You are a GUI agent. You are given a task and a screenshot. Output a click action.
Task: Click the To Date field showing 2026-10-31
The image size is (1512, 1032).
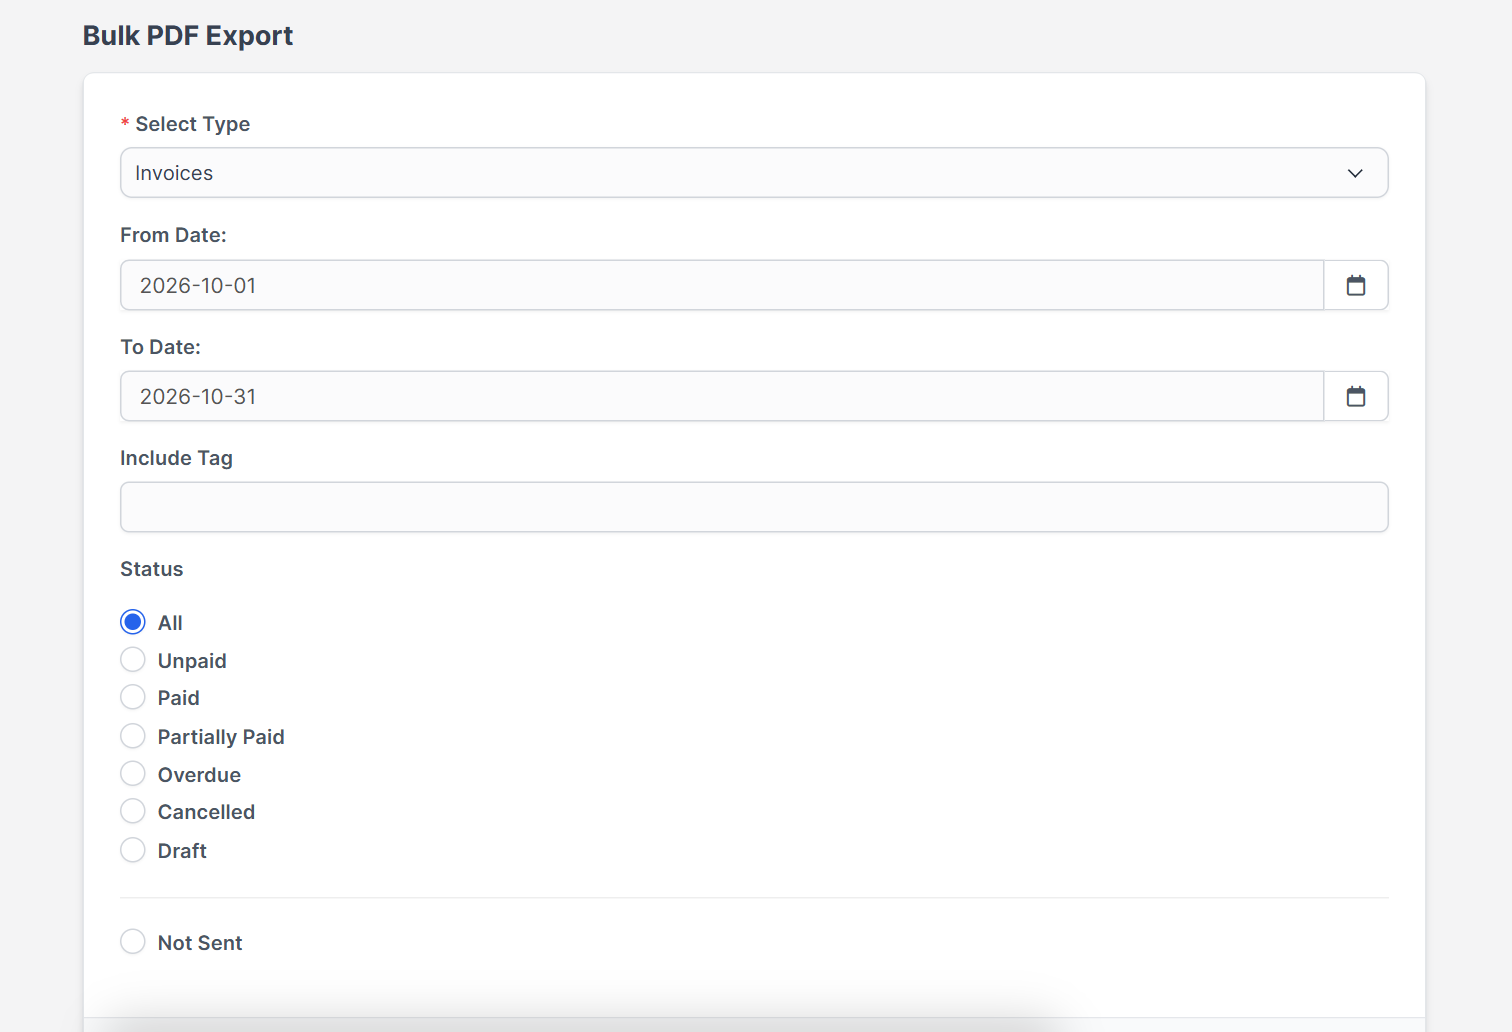coord(722,396)
